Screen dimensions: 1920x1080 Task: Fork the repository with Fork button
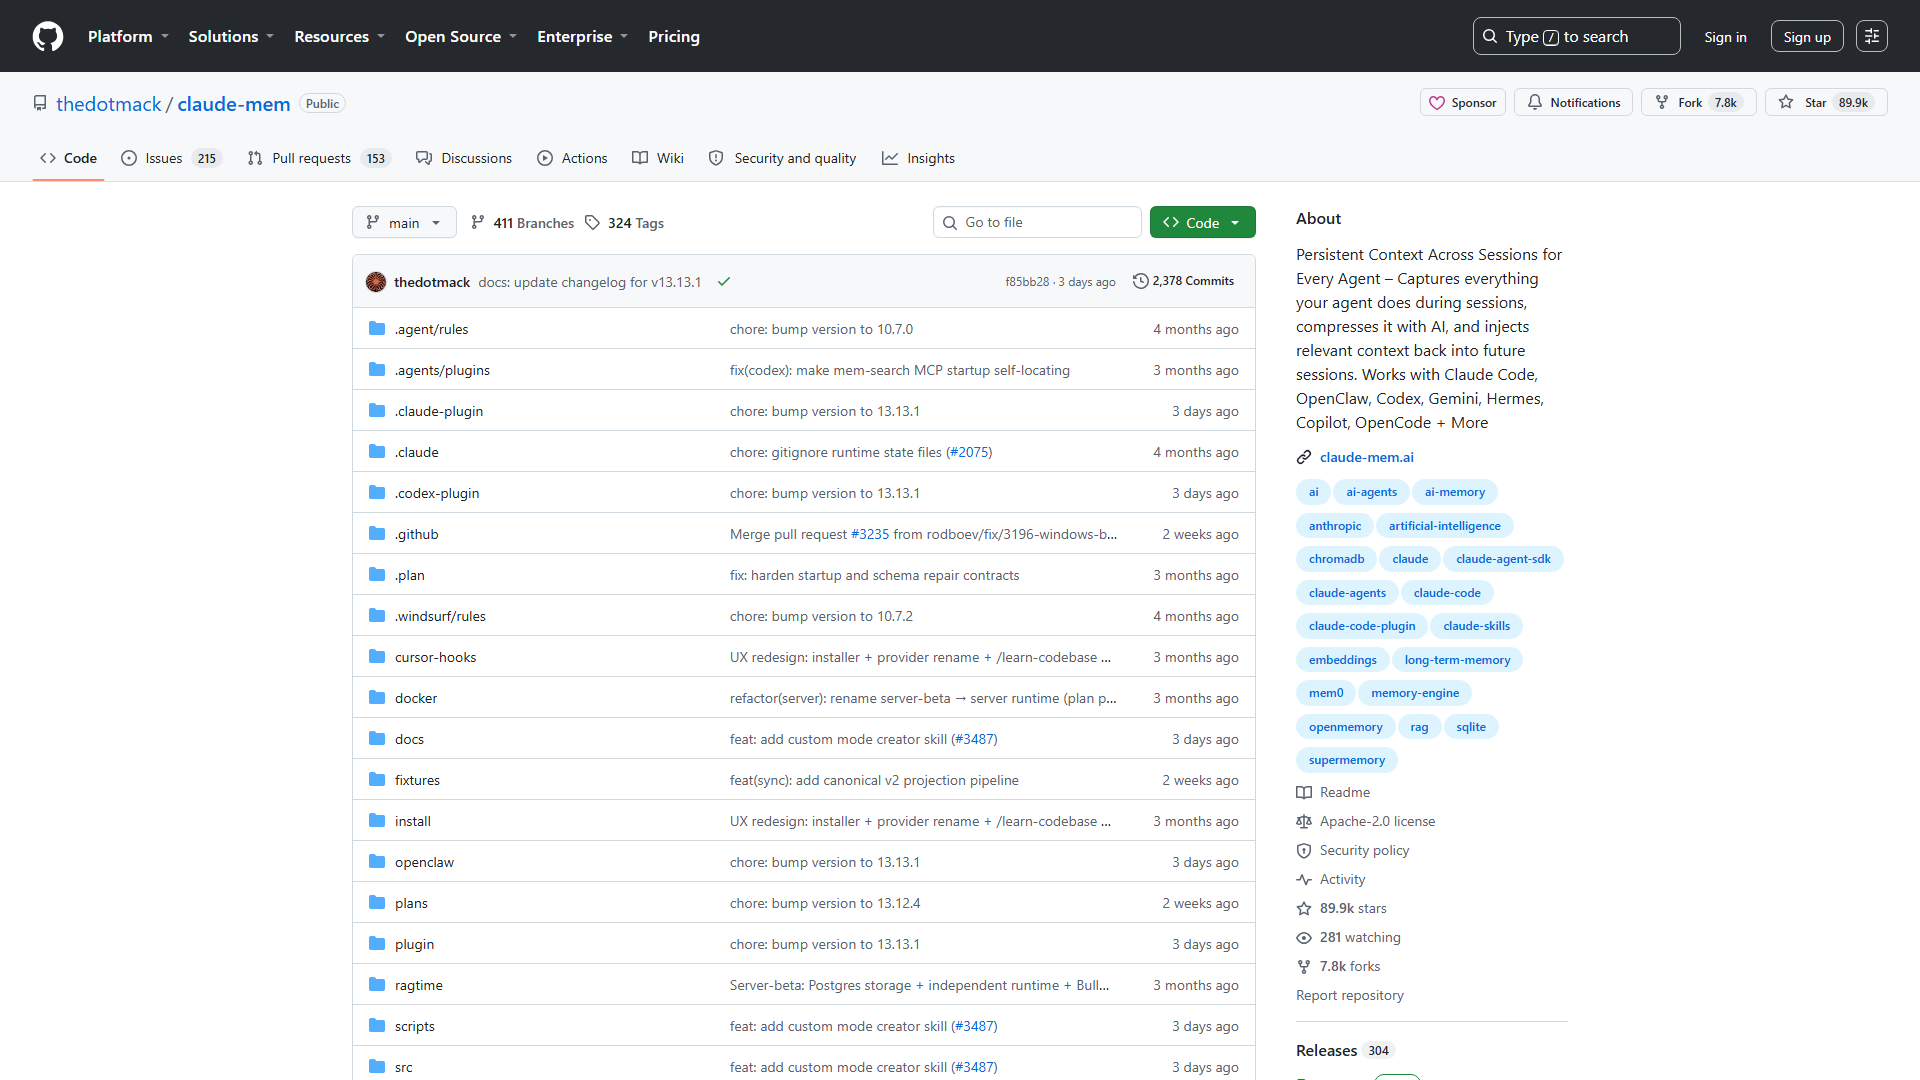pos(1698,102)
